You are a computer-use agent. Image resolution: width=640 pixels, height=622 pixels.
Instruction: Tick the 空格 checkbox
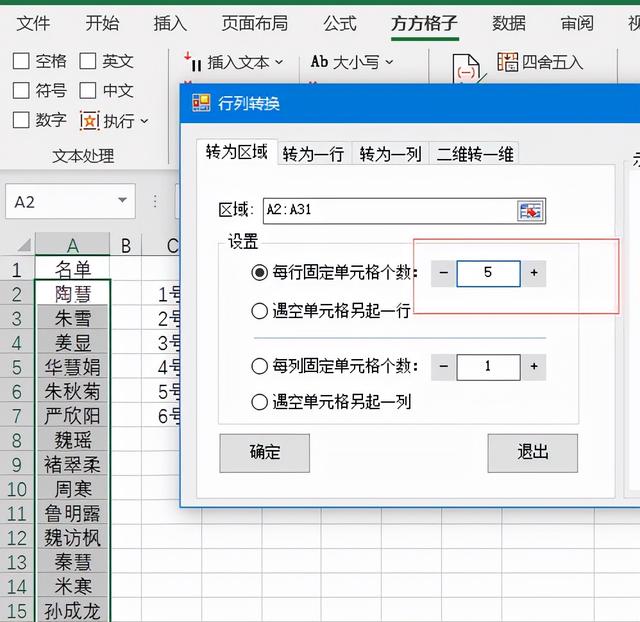21,62
